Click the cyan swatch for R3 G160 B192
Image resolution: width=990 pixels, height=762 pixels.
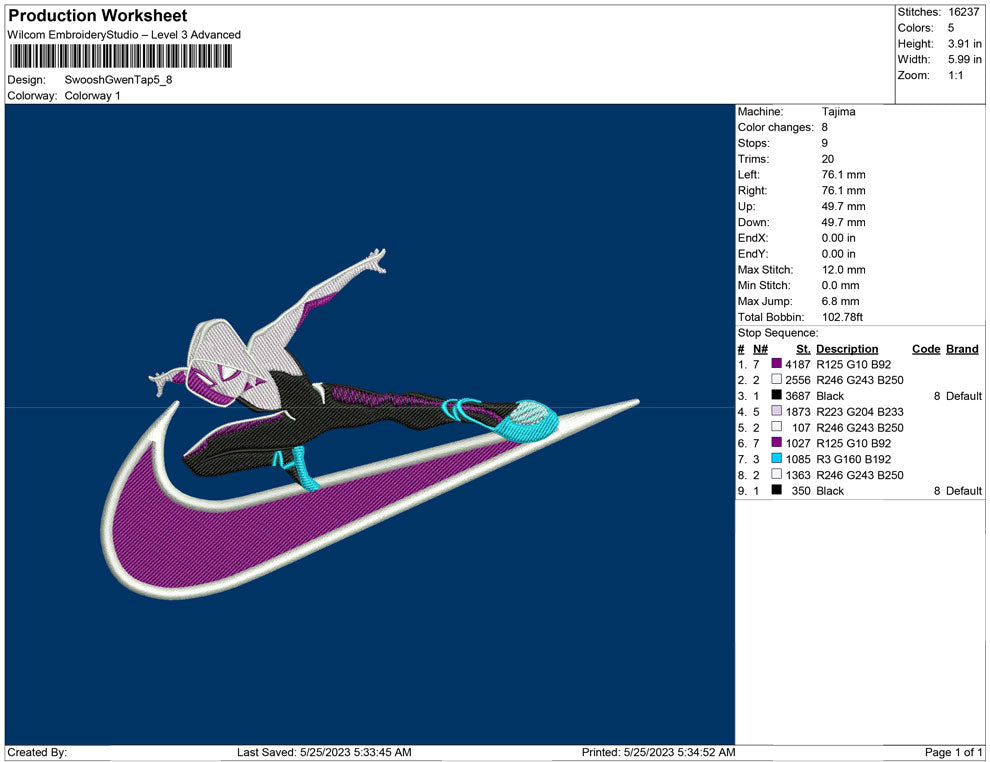777,458
